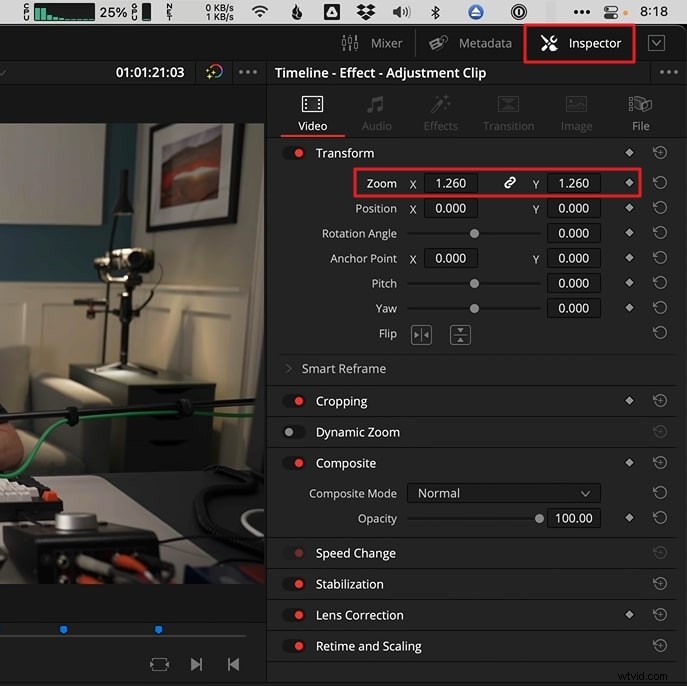687x686 pixels.
Task: Toggle the Transform section switch
Action: 294,153
